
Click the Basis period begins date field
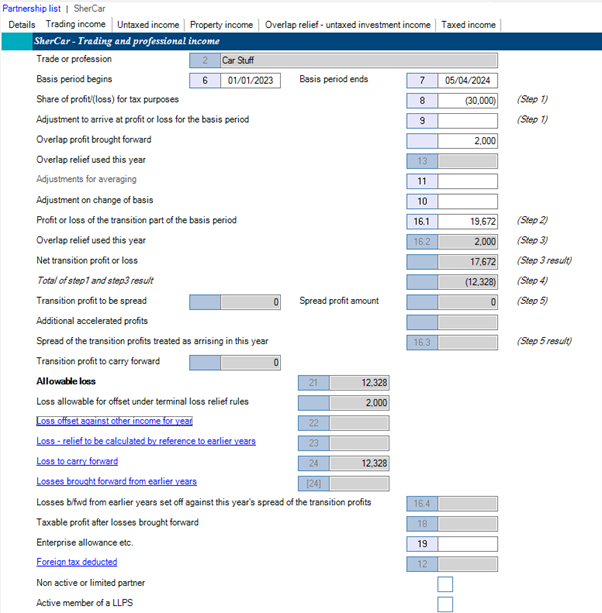click(x=251, y=80)
